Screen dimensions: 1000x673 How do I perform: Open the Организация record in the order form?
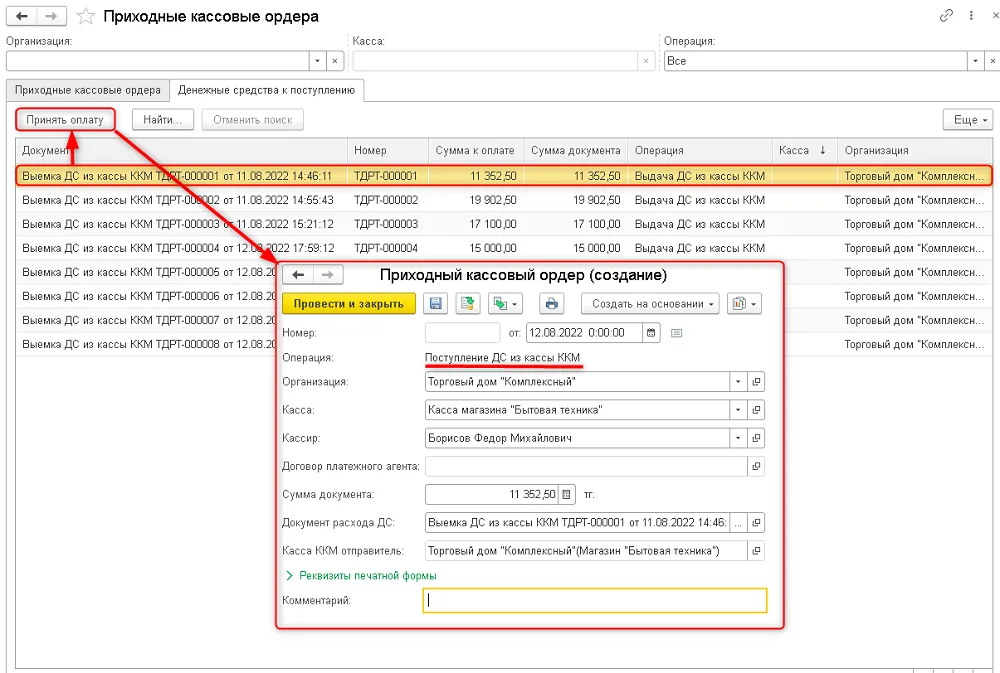coord(756,382)
